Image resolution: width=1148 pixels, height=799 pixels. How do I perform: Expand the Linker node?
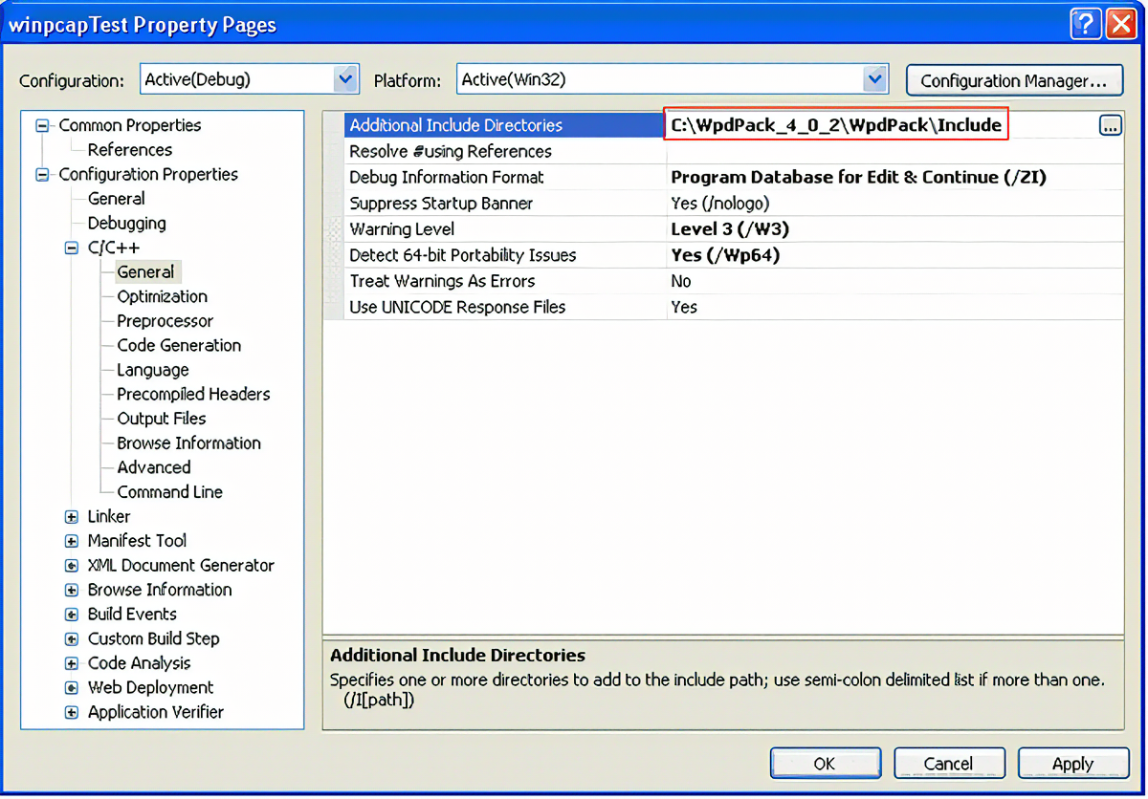(x=72, y=517)
